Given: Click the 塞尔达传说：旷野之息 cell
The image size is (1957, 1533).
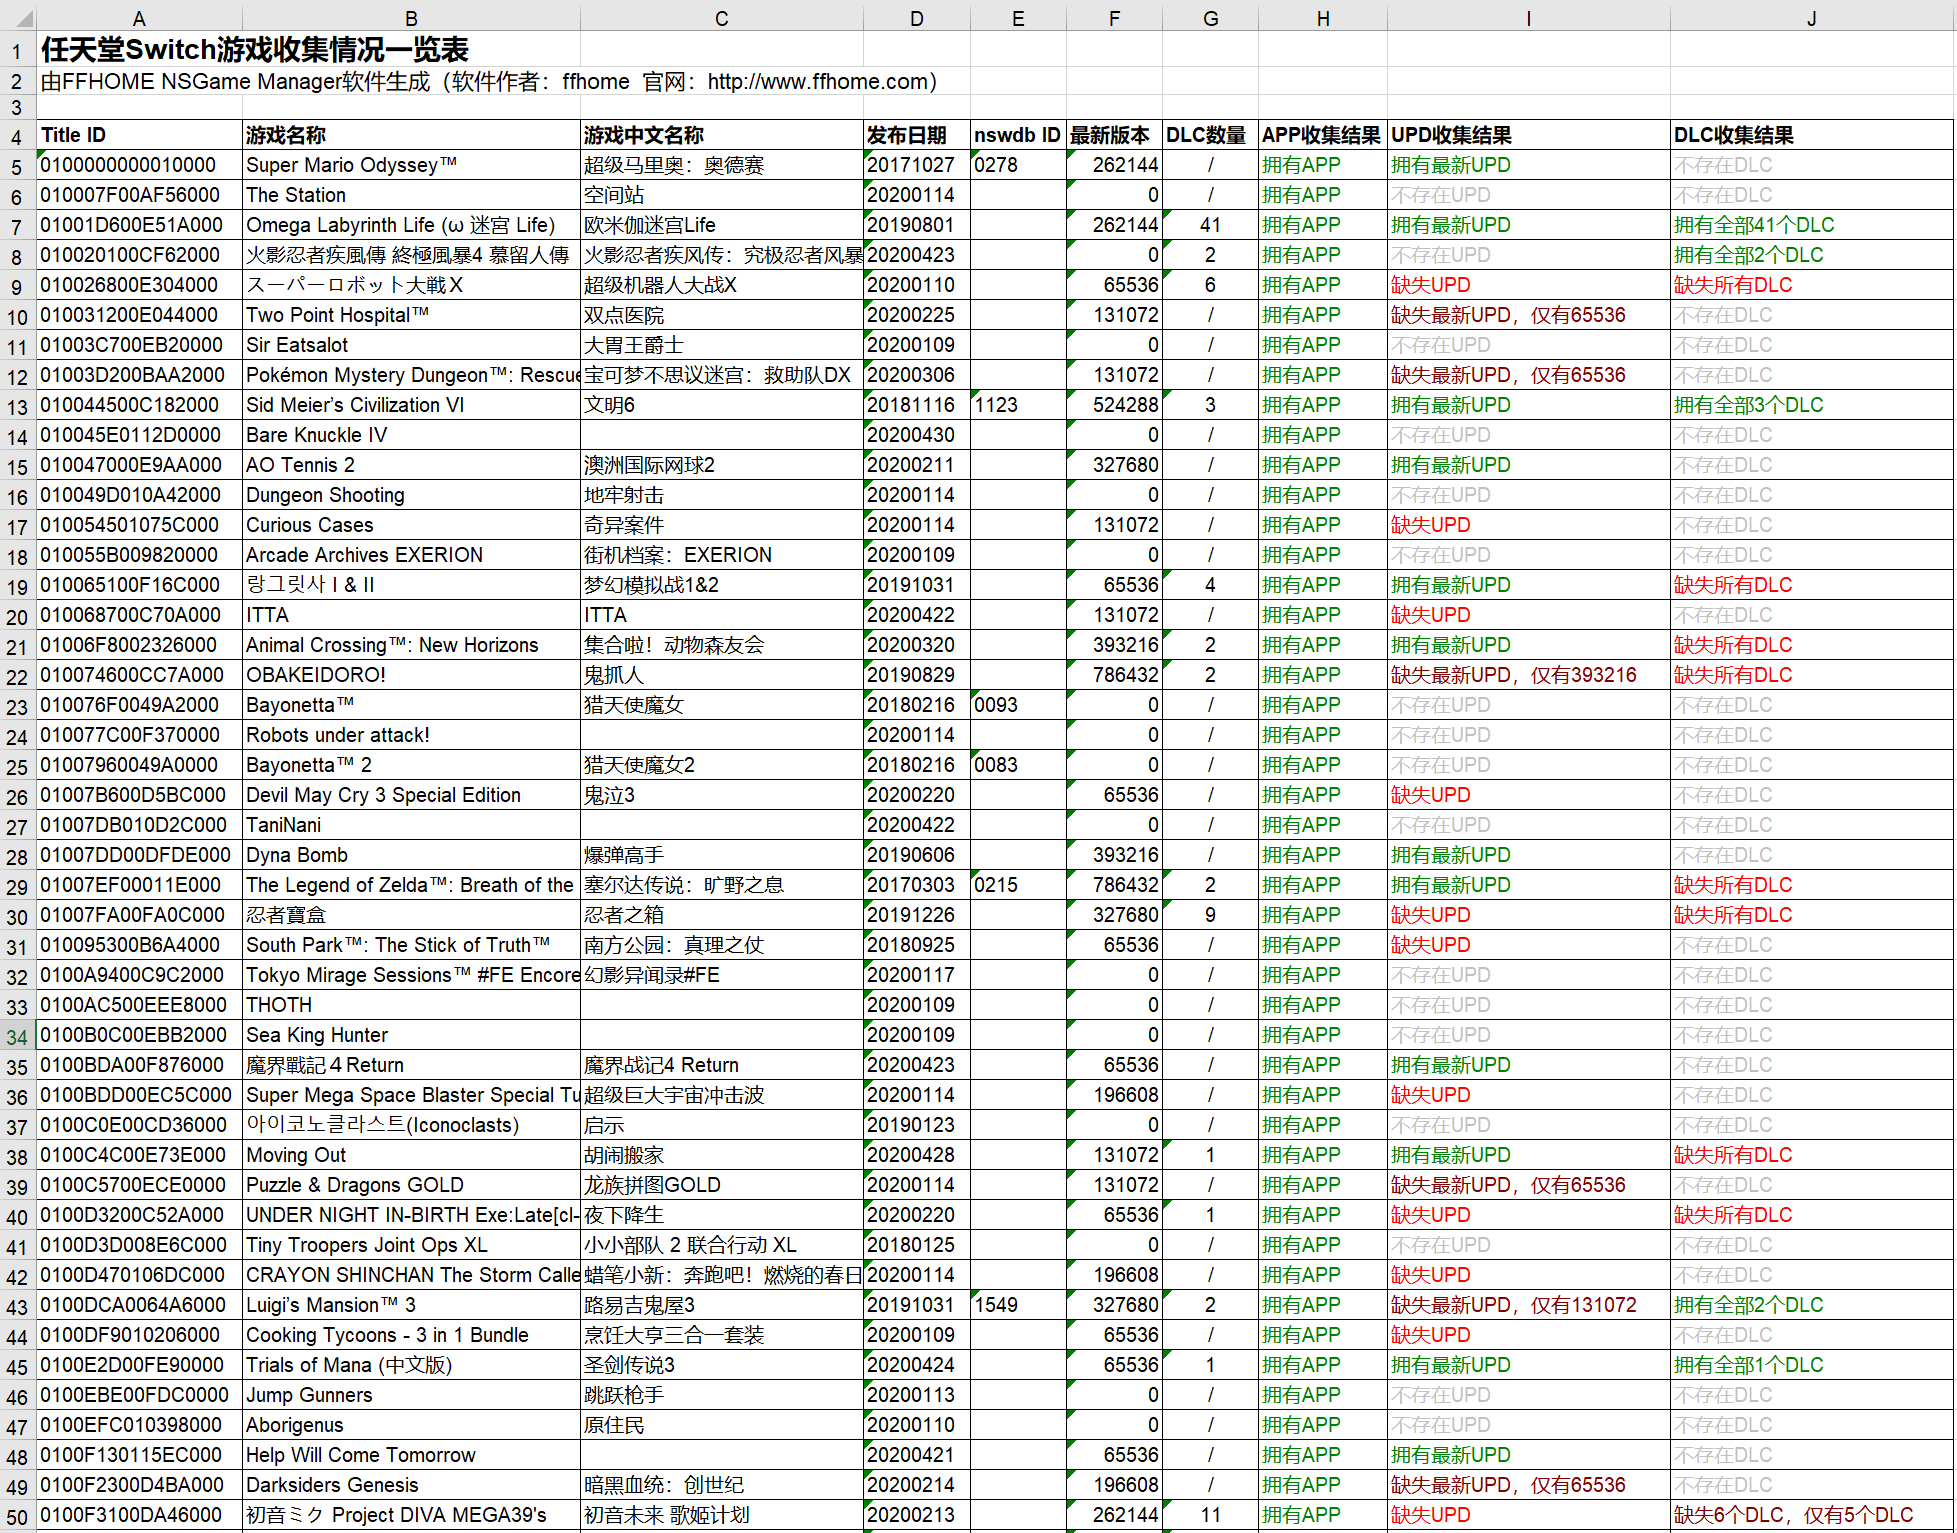Looking at the screenshot, I should (x=722, y=885).
